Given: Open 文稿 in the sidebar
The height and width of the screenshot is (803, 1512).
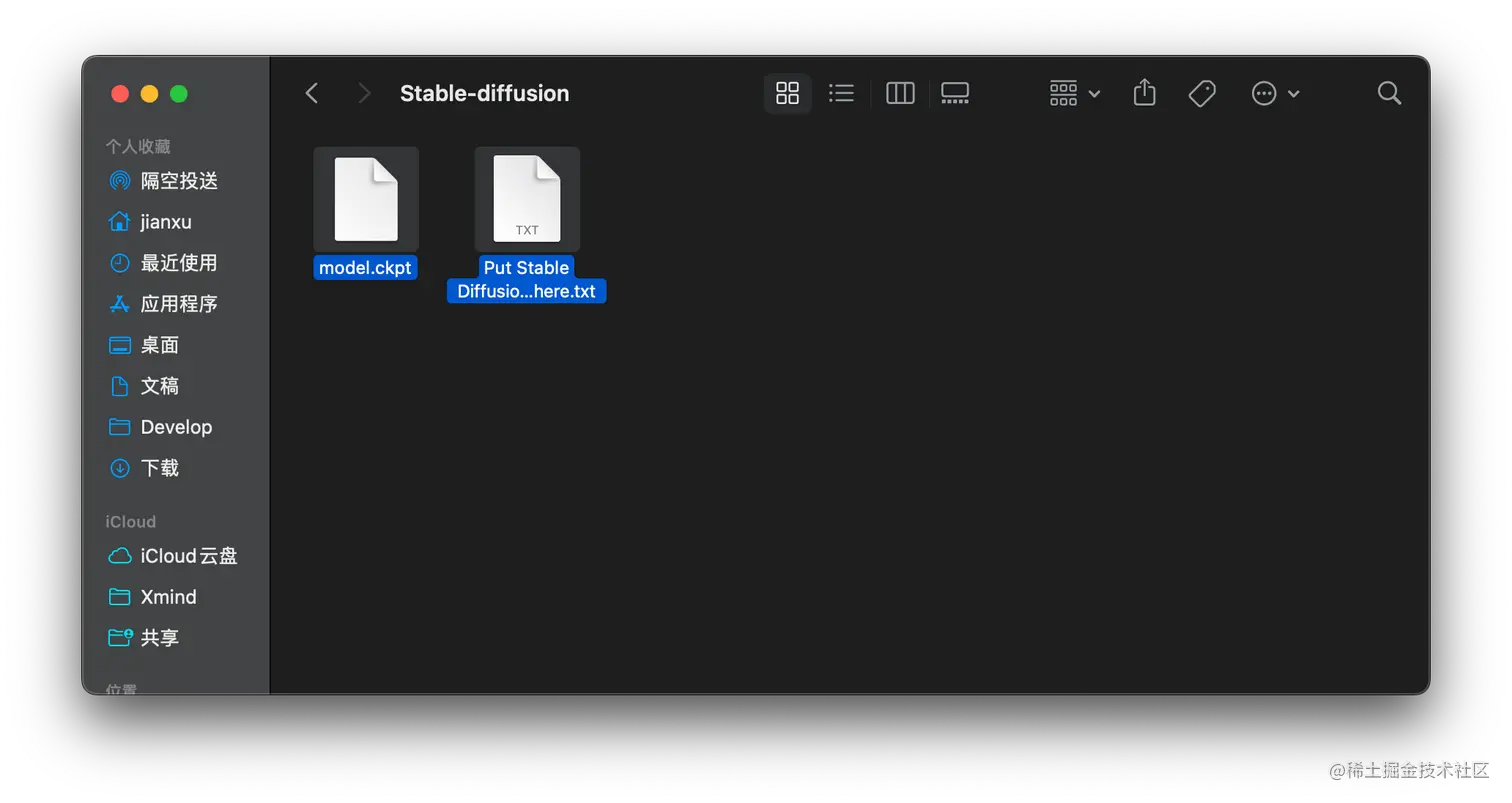Looking at the screenshot, I should [x=160, y=386].
